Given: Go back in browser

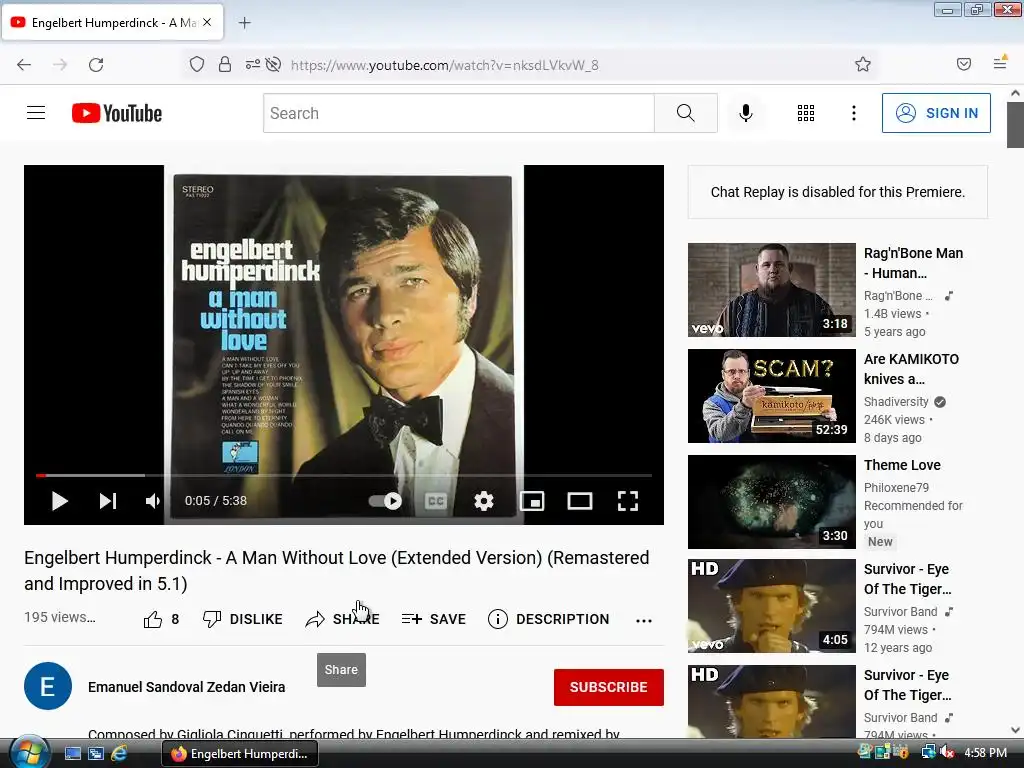Looking at the screenshot, I should tap(24, 64).
